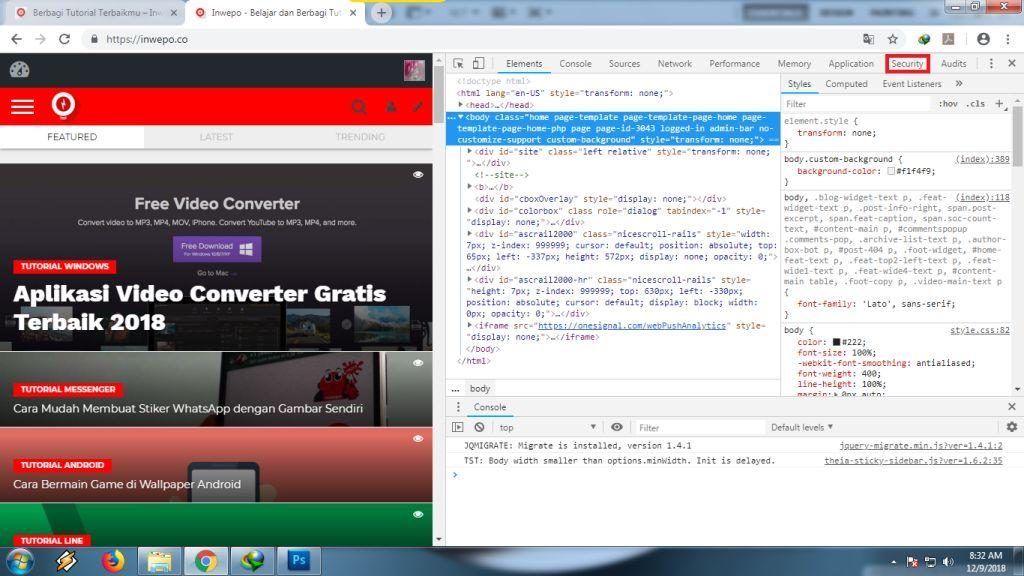Open the style.css:82 source link
This screenshot has width=1024, height=576.
[x=980, y=330]
